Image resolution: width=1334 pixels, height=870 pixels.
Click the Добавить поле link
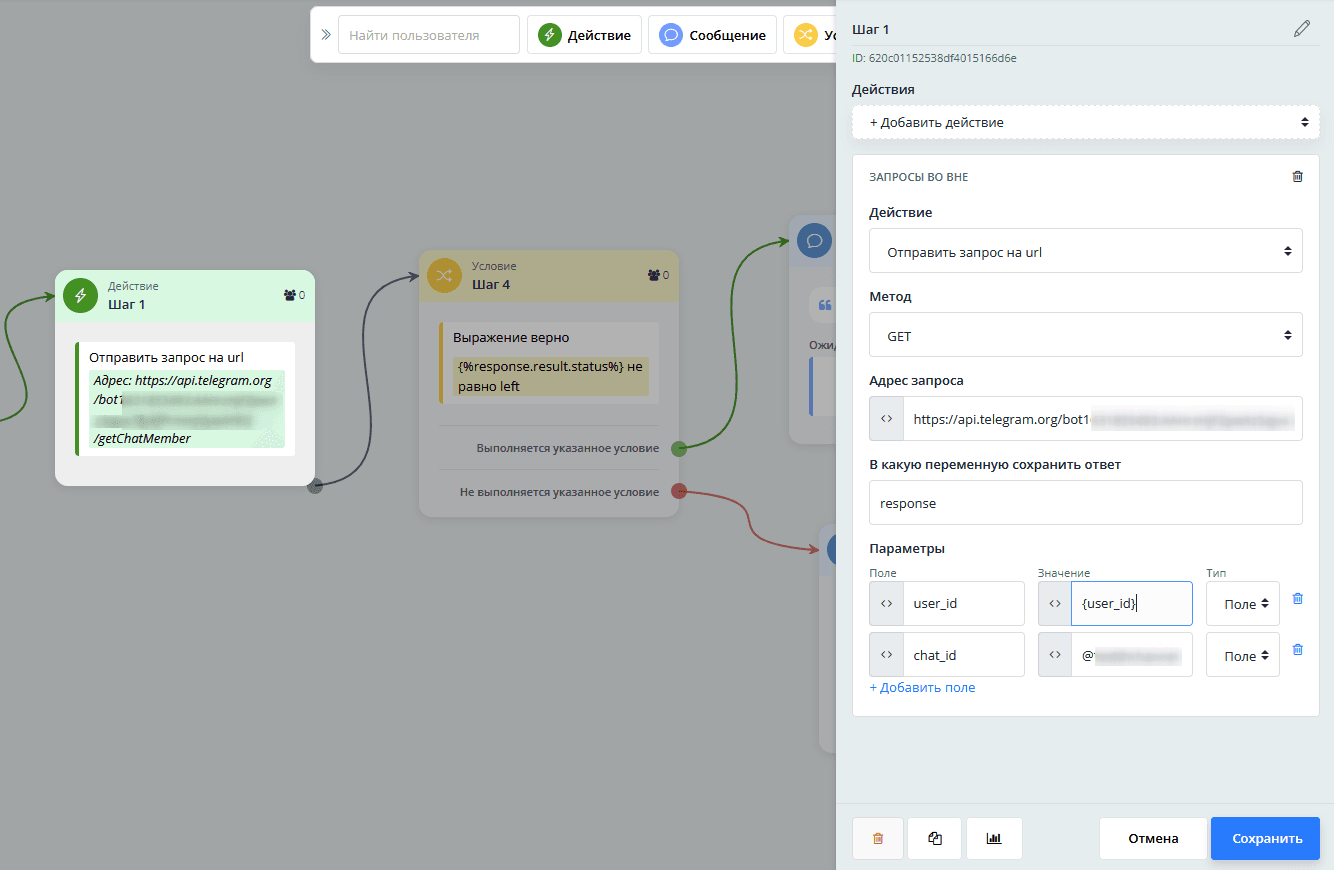pos(922,688)
